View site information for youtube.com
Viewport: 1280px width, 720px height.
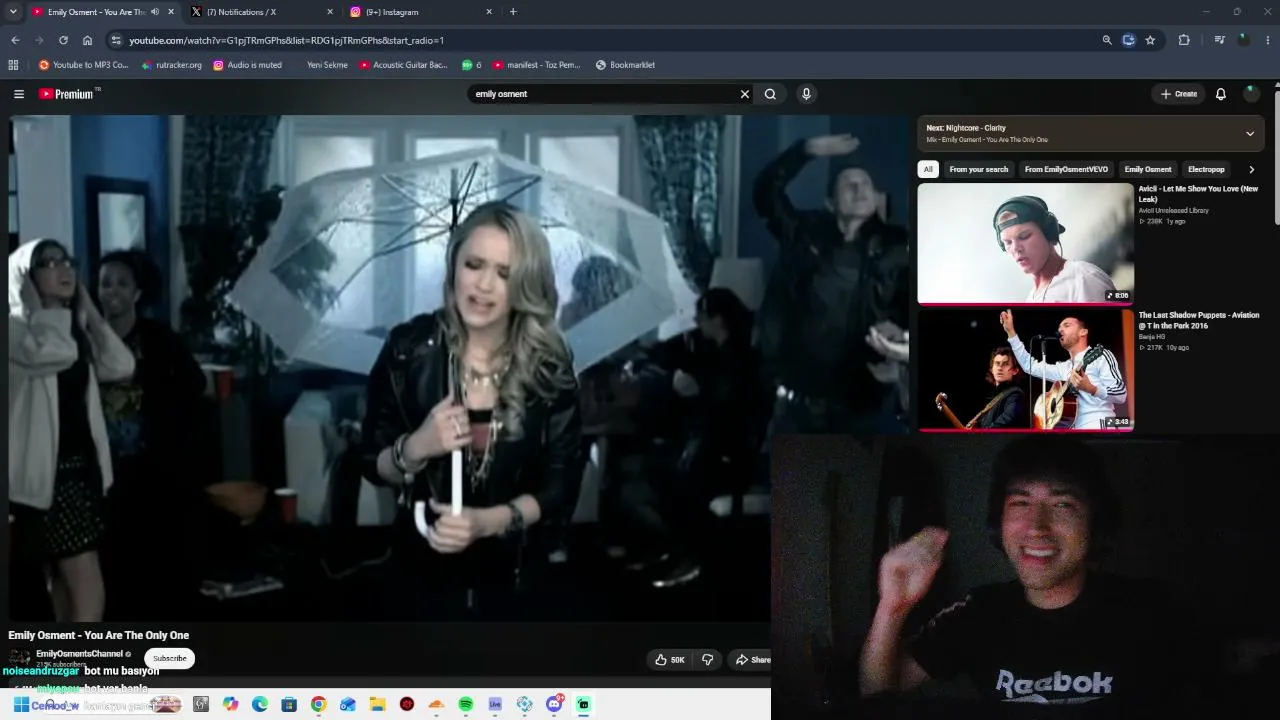click(116, 40)
